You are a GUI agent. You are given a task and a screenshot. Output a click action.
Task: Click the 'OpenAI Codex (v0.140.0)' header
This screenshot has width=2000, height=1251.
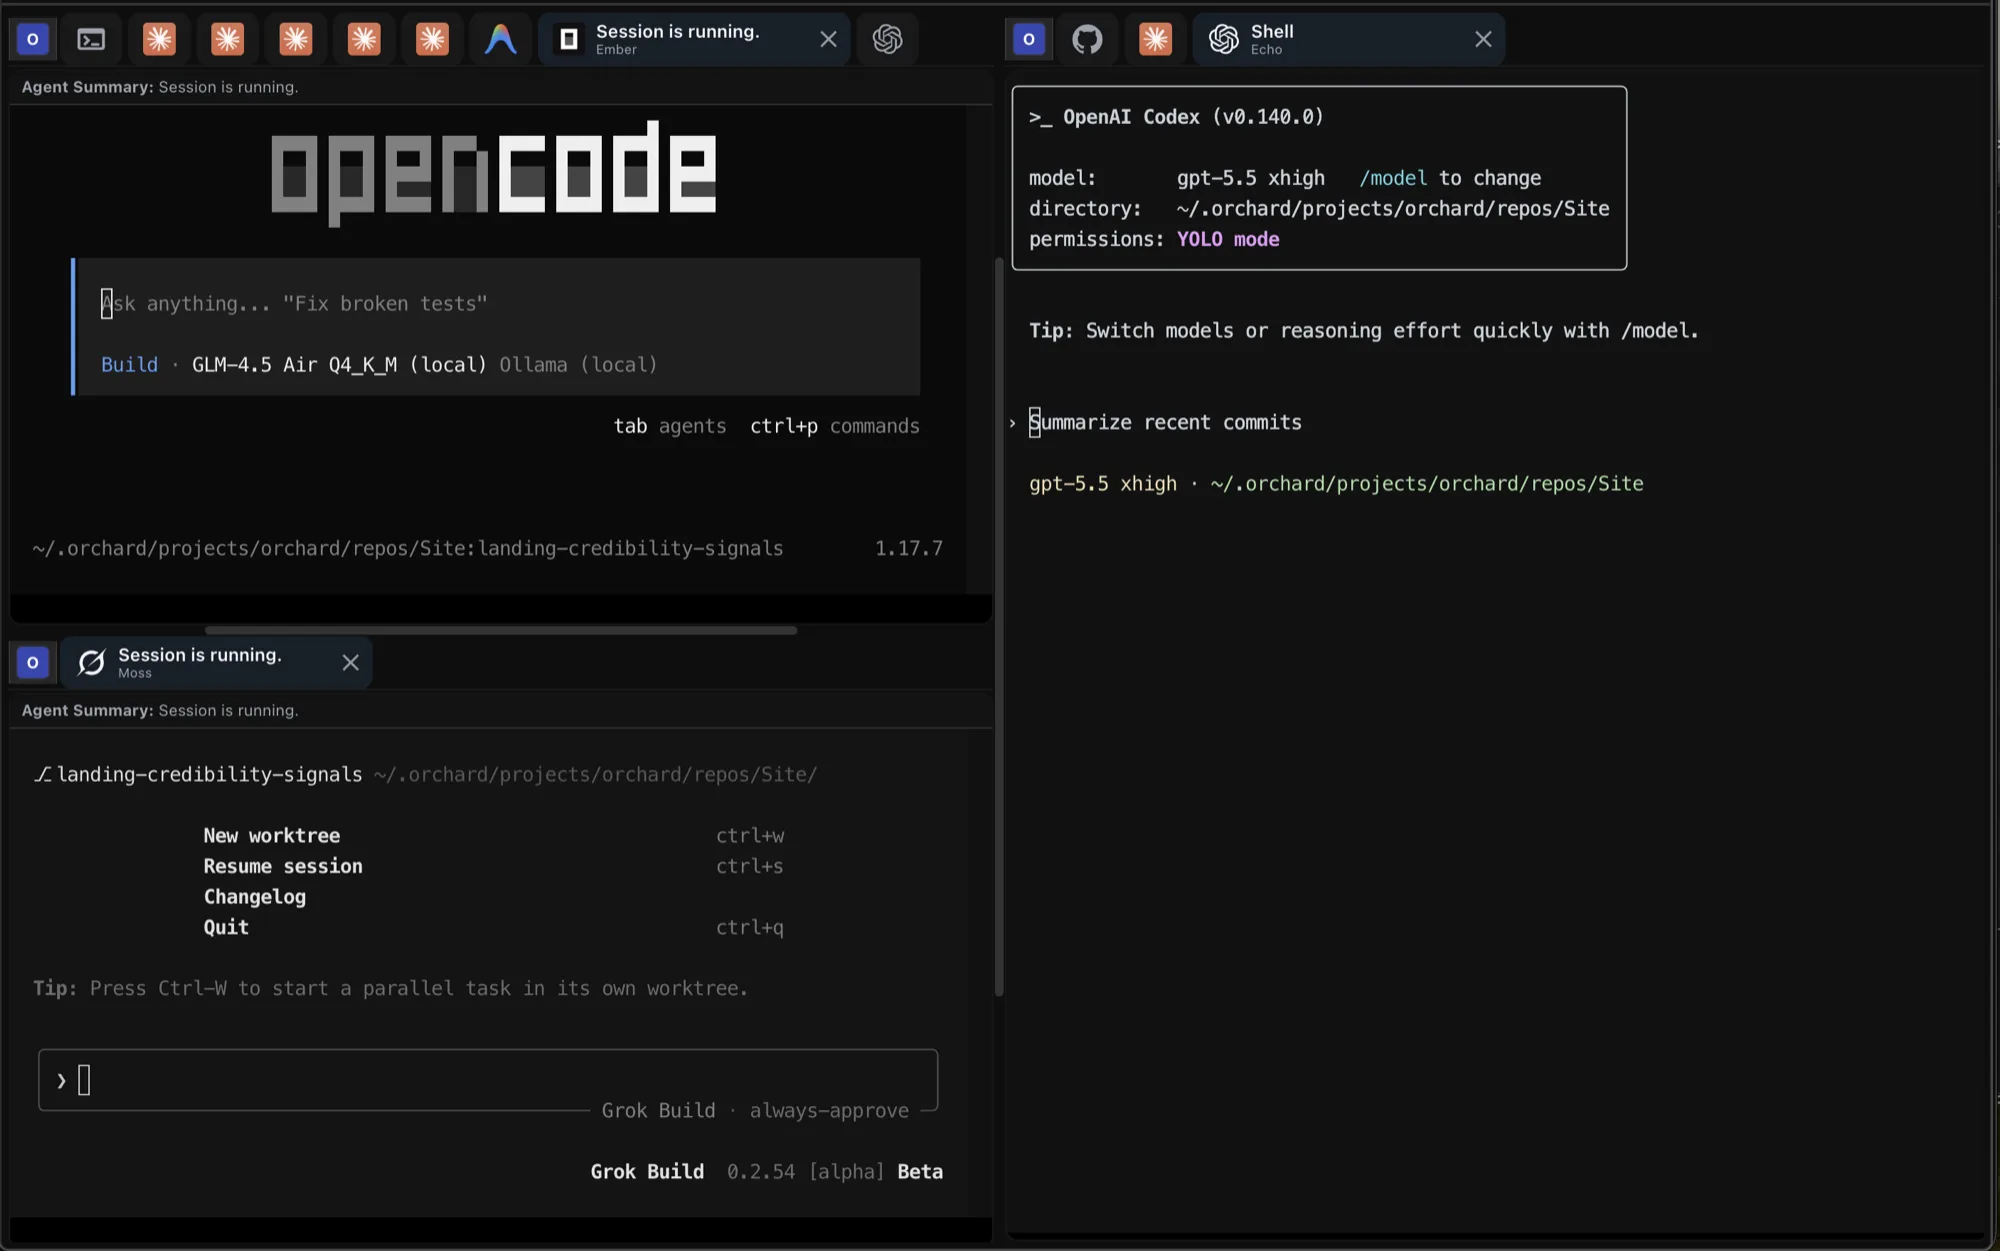tap(1176, 117)
